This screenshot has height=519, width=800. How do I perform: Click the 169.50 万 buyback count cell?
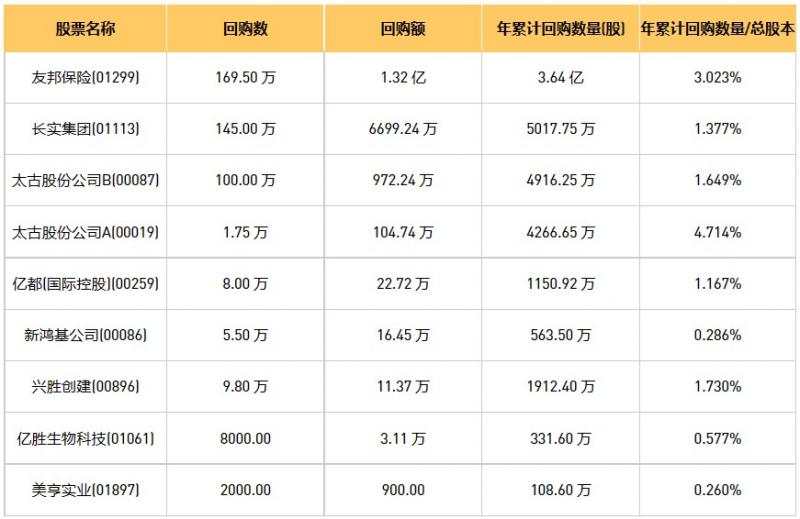[x=245, y=77]
